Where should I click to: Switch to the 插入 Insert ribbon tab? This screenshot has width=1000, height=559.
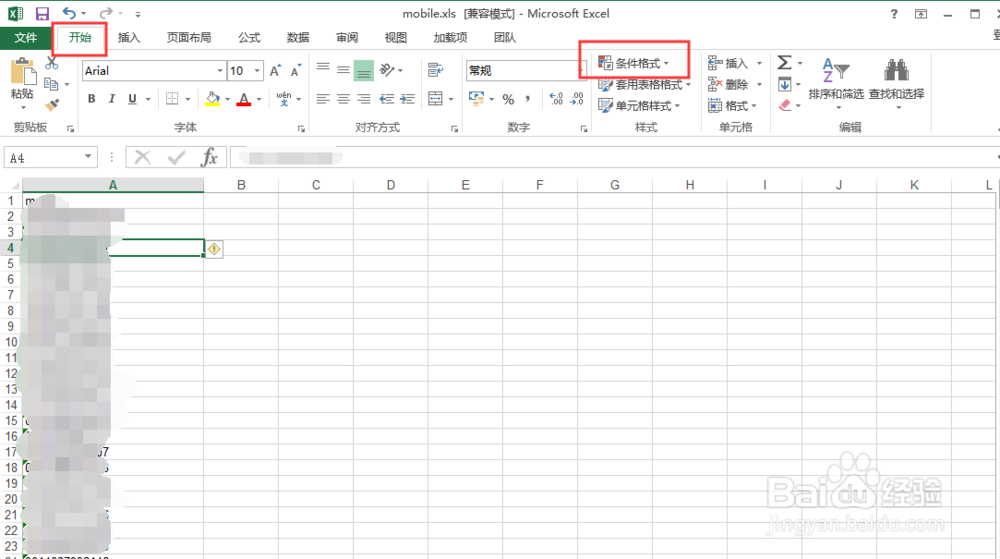tap(129, 38)
